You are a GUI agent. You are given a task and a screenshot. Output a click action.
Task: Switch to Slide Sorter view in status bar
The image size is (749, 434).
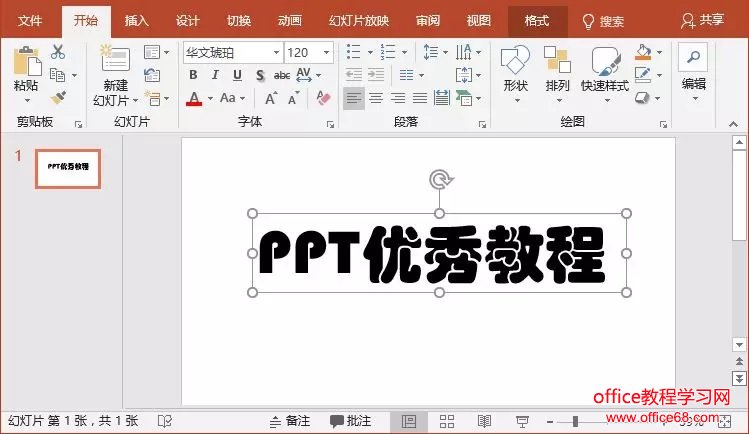(447, 422)
